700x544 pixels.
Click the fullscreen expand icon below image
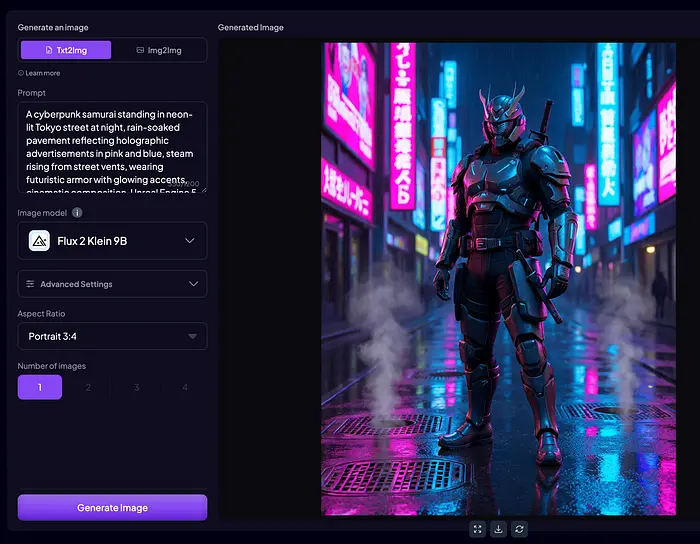click(478, 529)
